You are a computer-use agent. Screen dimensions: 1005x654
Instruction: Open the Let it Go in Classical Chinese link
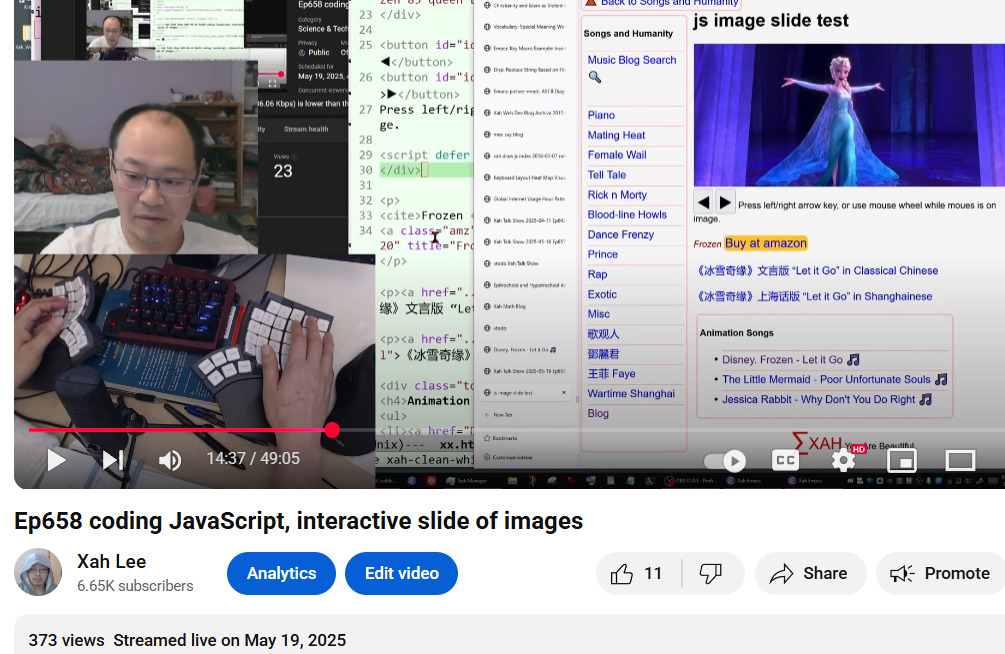point(817,271)
